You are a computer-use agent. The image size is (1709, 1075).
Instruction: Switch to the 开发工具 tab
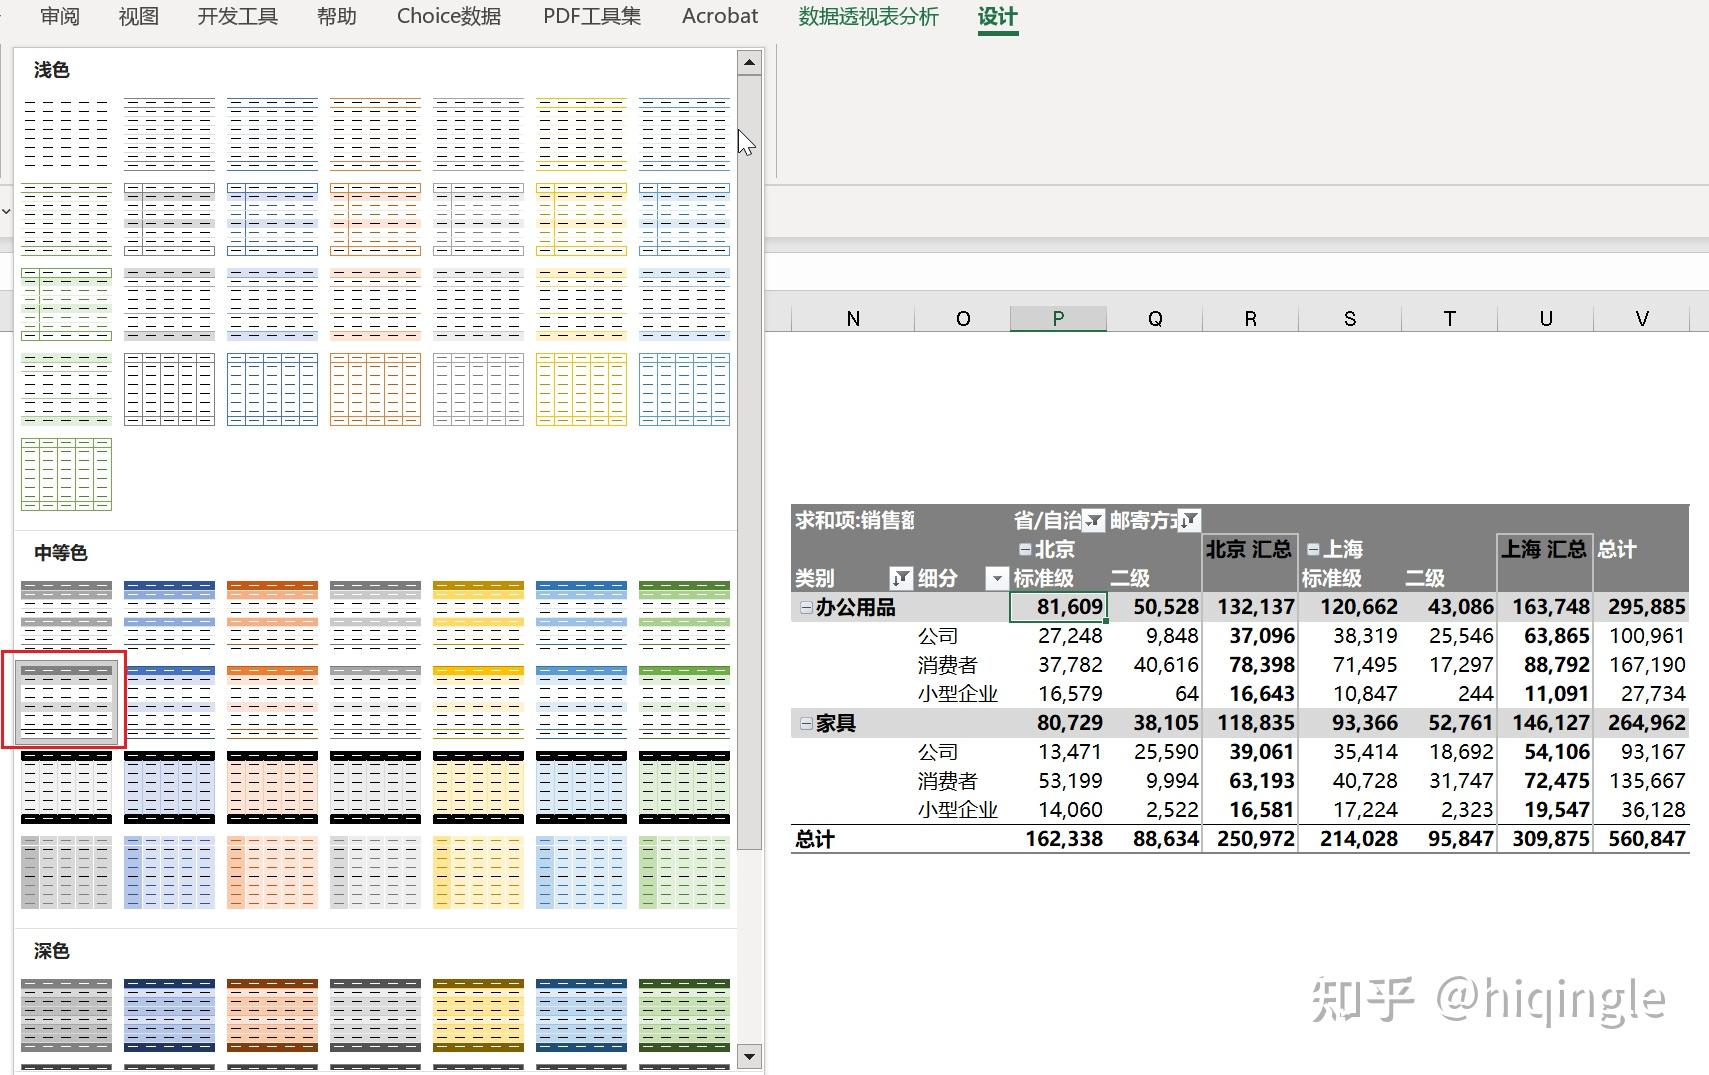(237, 16)
